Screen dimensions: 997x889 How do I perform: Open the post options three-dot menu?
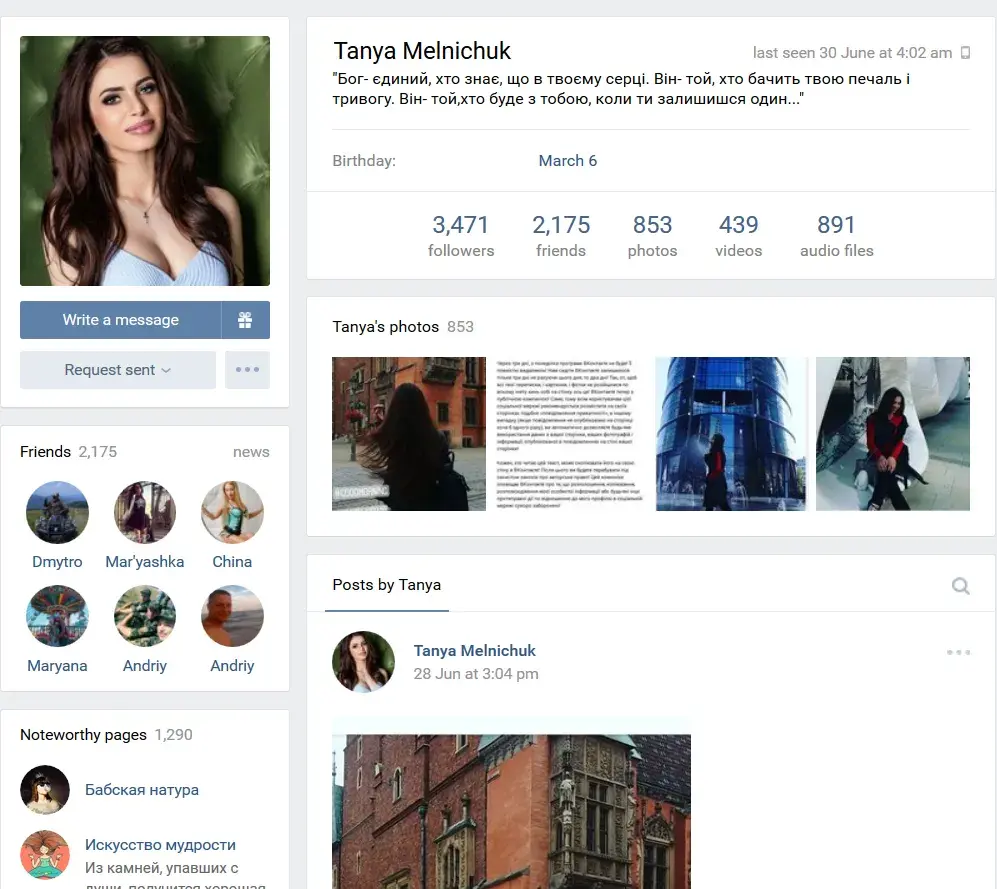click(958, 652)
